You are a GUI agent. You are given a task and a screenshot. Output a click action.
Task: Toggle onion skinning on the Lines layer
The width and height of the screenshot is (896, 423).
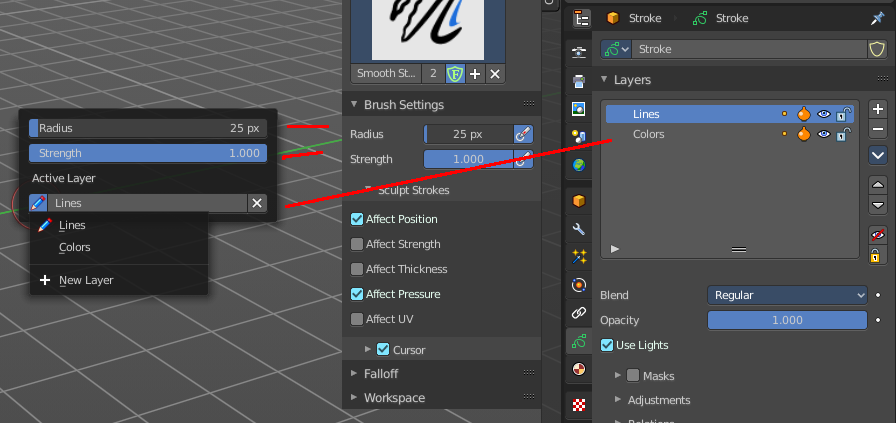pos(804,114)
